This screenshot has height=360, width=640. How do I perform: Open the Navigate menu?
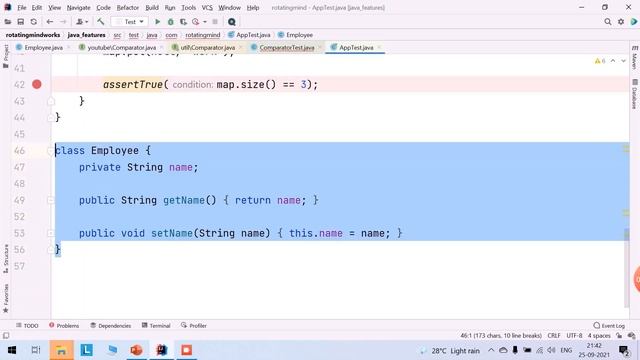point(78,7)
